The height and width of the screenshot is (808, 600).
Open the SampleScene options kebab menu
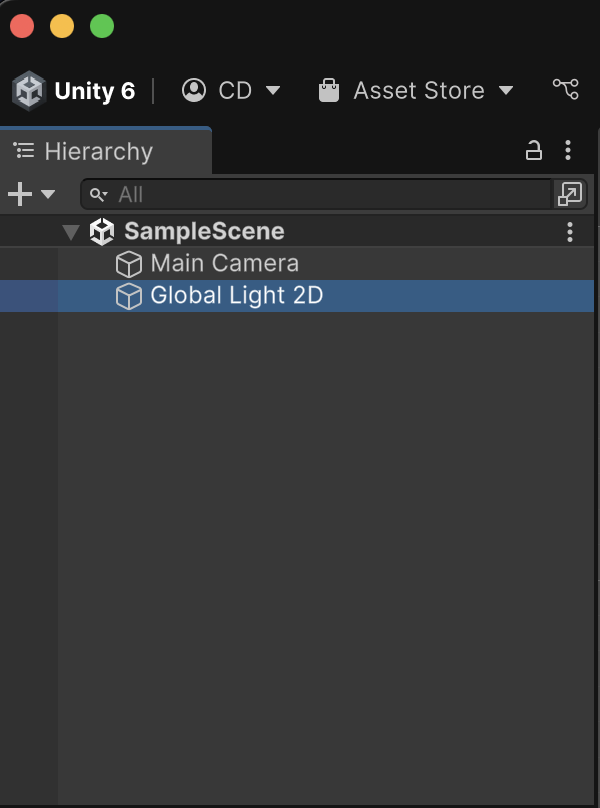tap(570, 232)
